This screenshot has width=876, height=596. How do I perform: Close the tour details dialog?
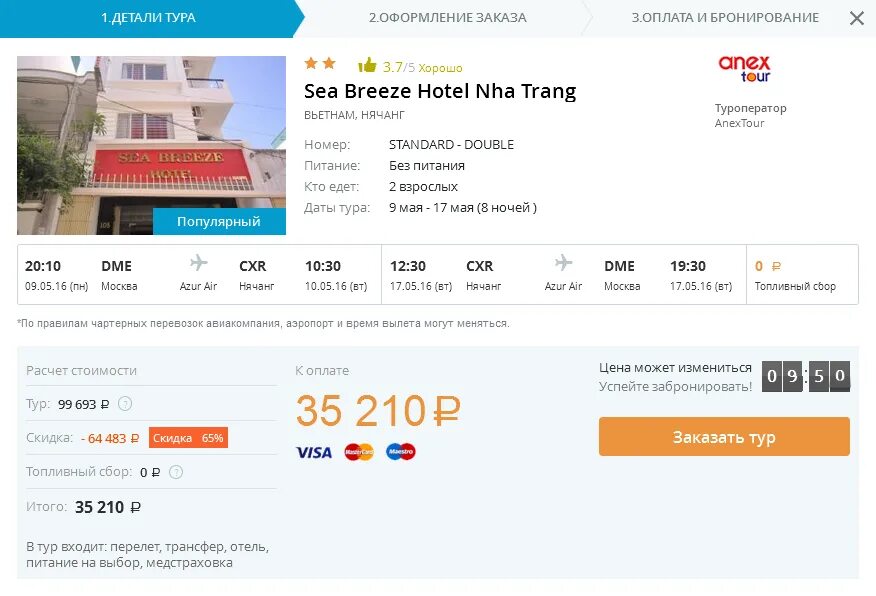pos(856,18)
